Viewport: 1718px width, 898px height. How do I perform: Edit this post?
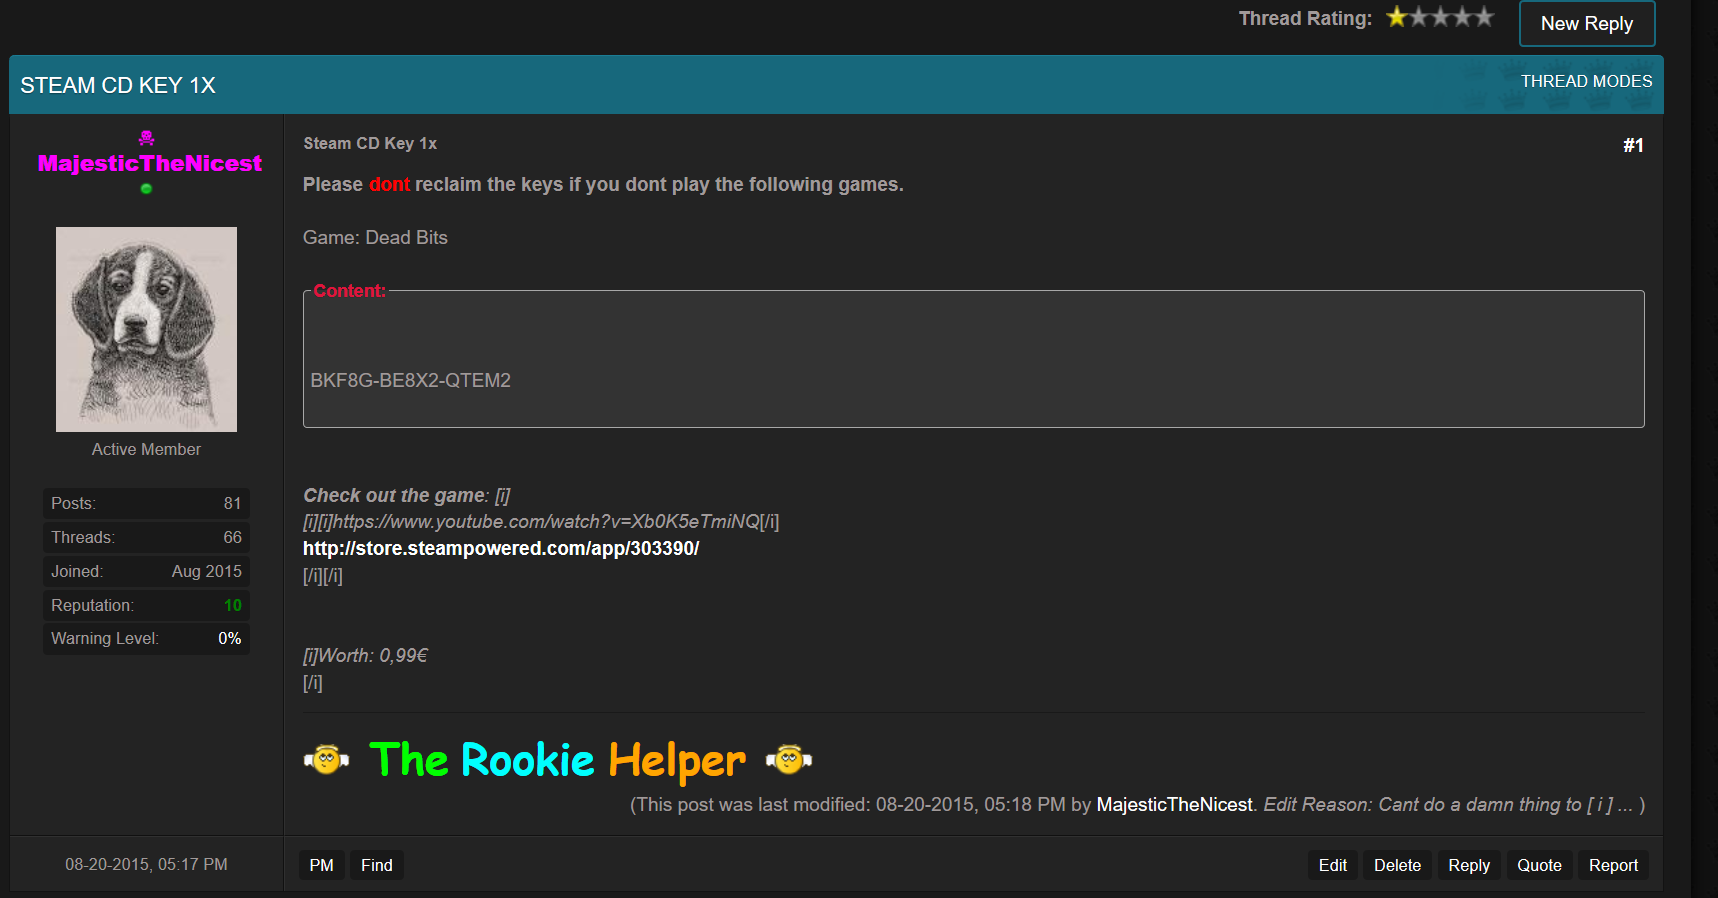(1333, 865)
